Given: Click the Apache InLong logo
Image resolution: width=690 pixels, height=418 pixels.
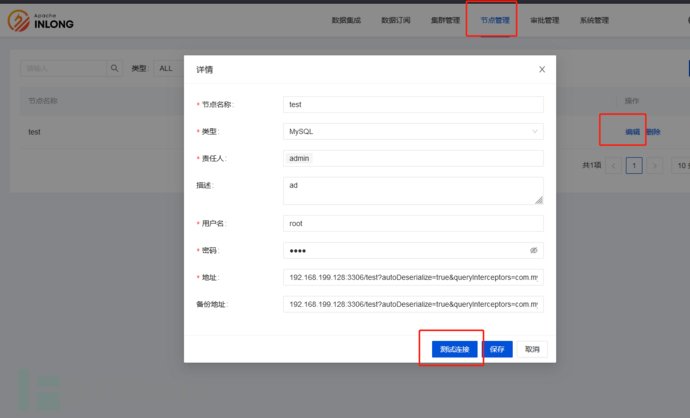Looking at the screenshot, I should [x=44, y=20].
